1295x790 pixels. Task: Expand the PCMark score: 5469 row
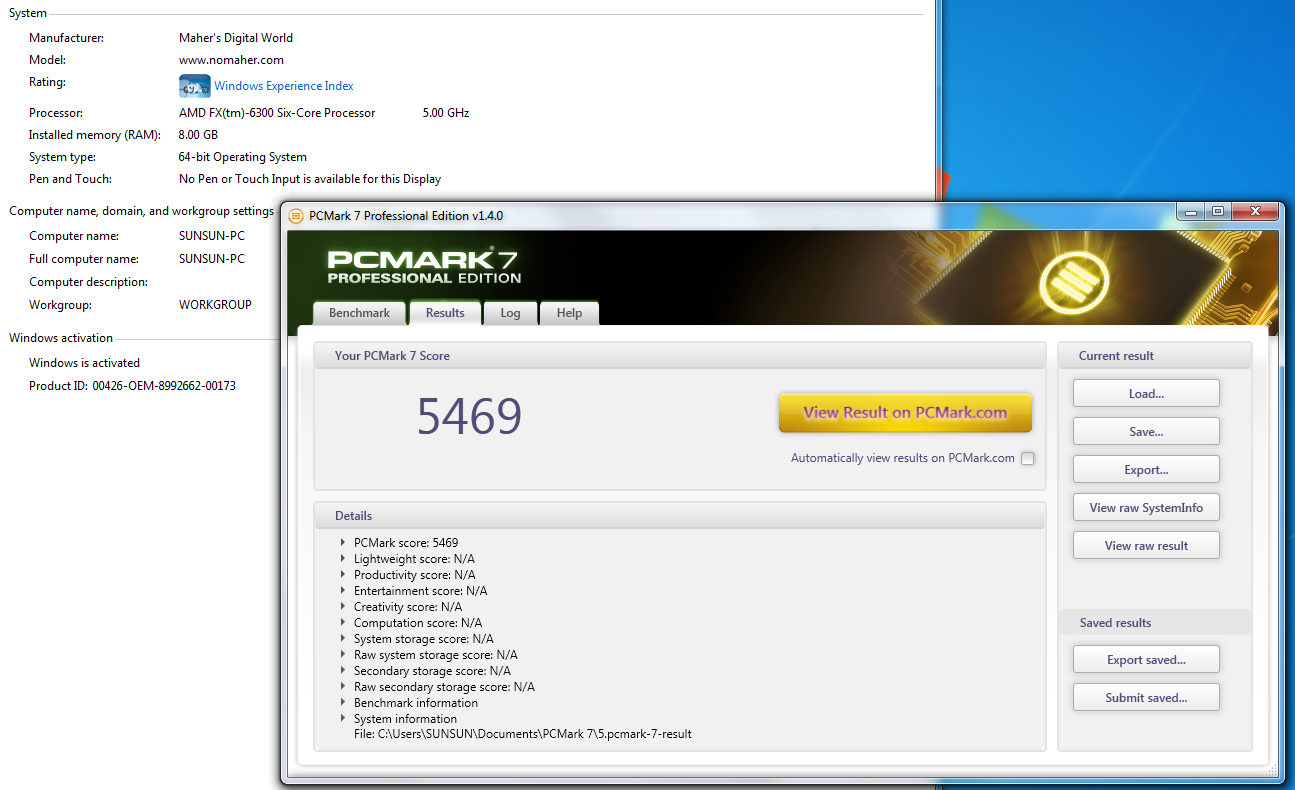[343, 543]
